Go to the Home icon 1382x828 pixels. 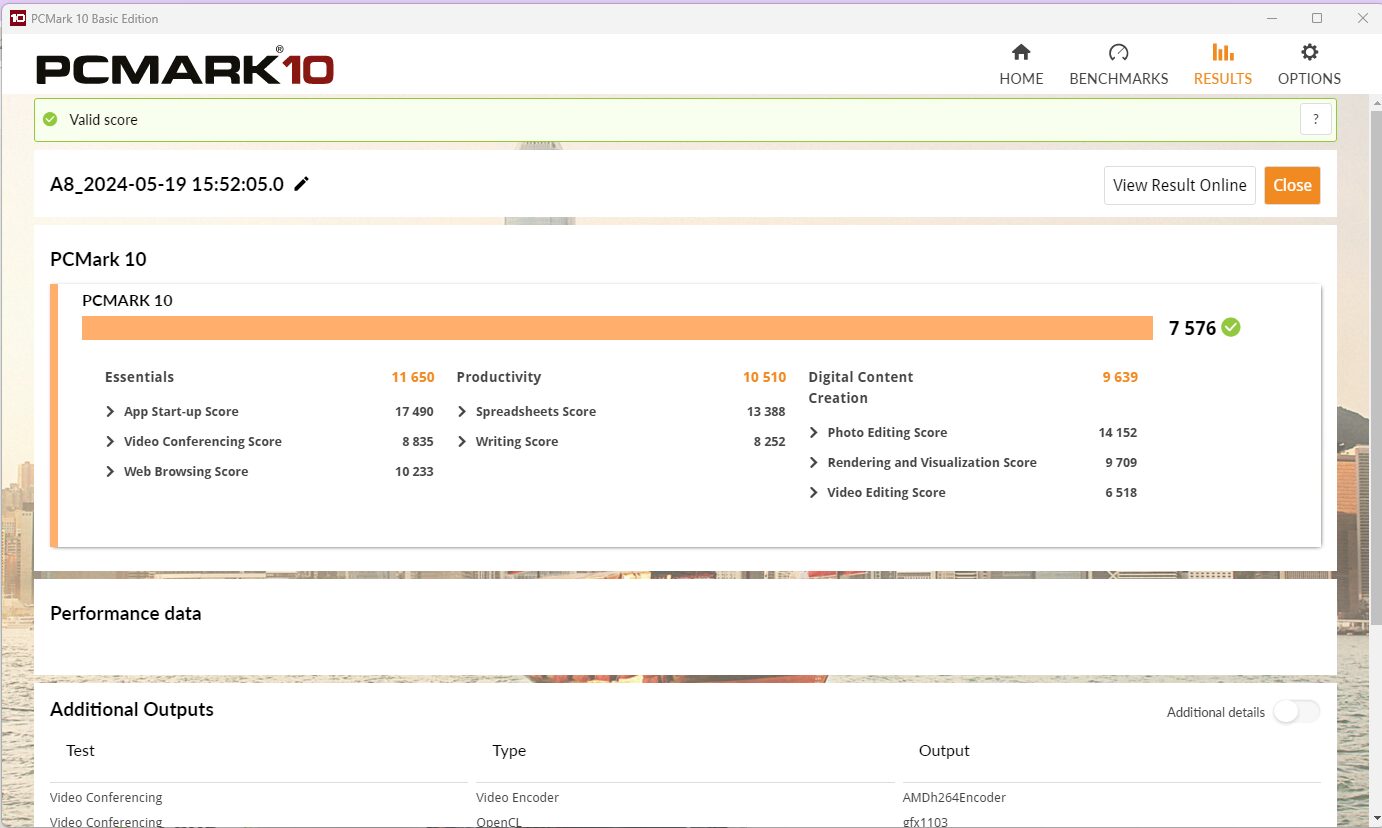(1021, 53)
